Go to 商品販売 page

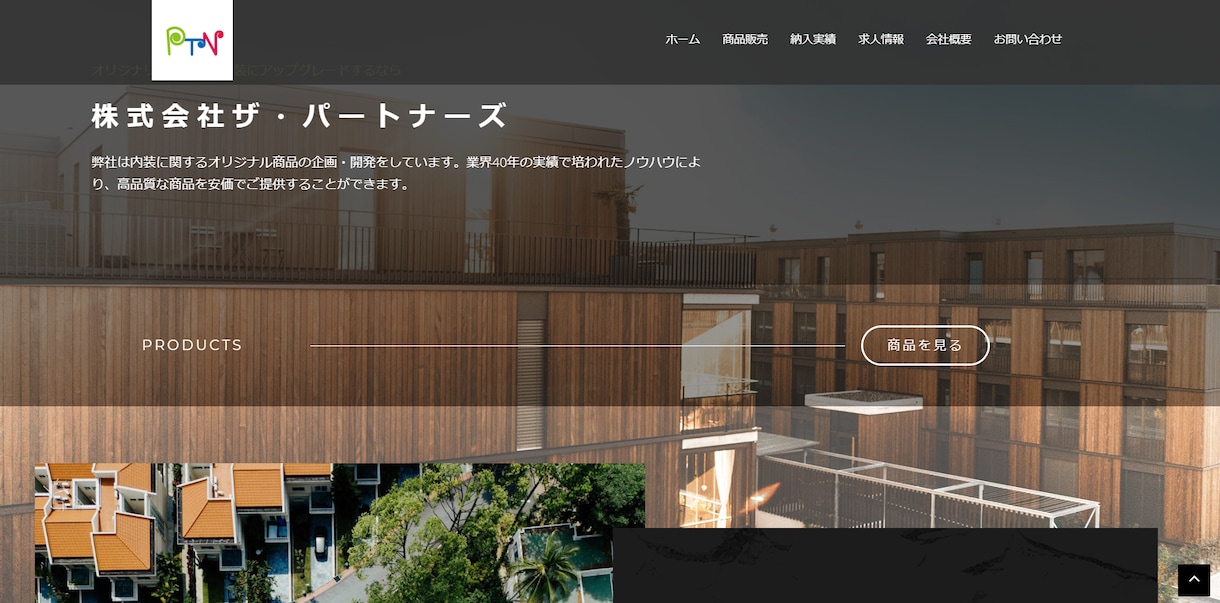click(745, 40)
